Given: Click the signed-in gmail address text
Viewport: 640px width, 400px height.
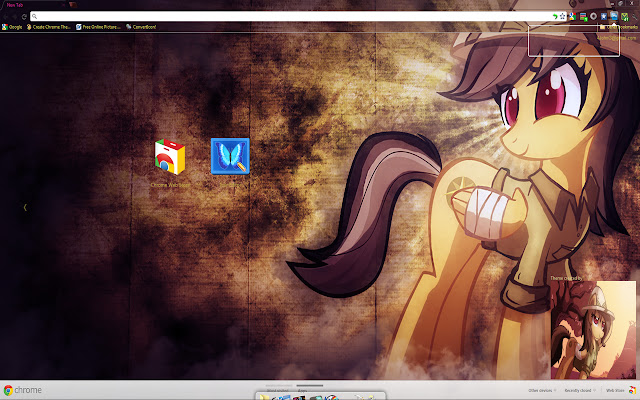Looking at the screenshot, I should pyautogui.click(x=616, y=38).
